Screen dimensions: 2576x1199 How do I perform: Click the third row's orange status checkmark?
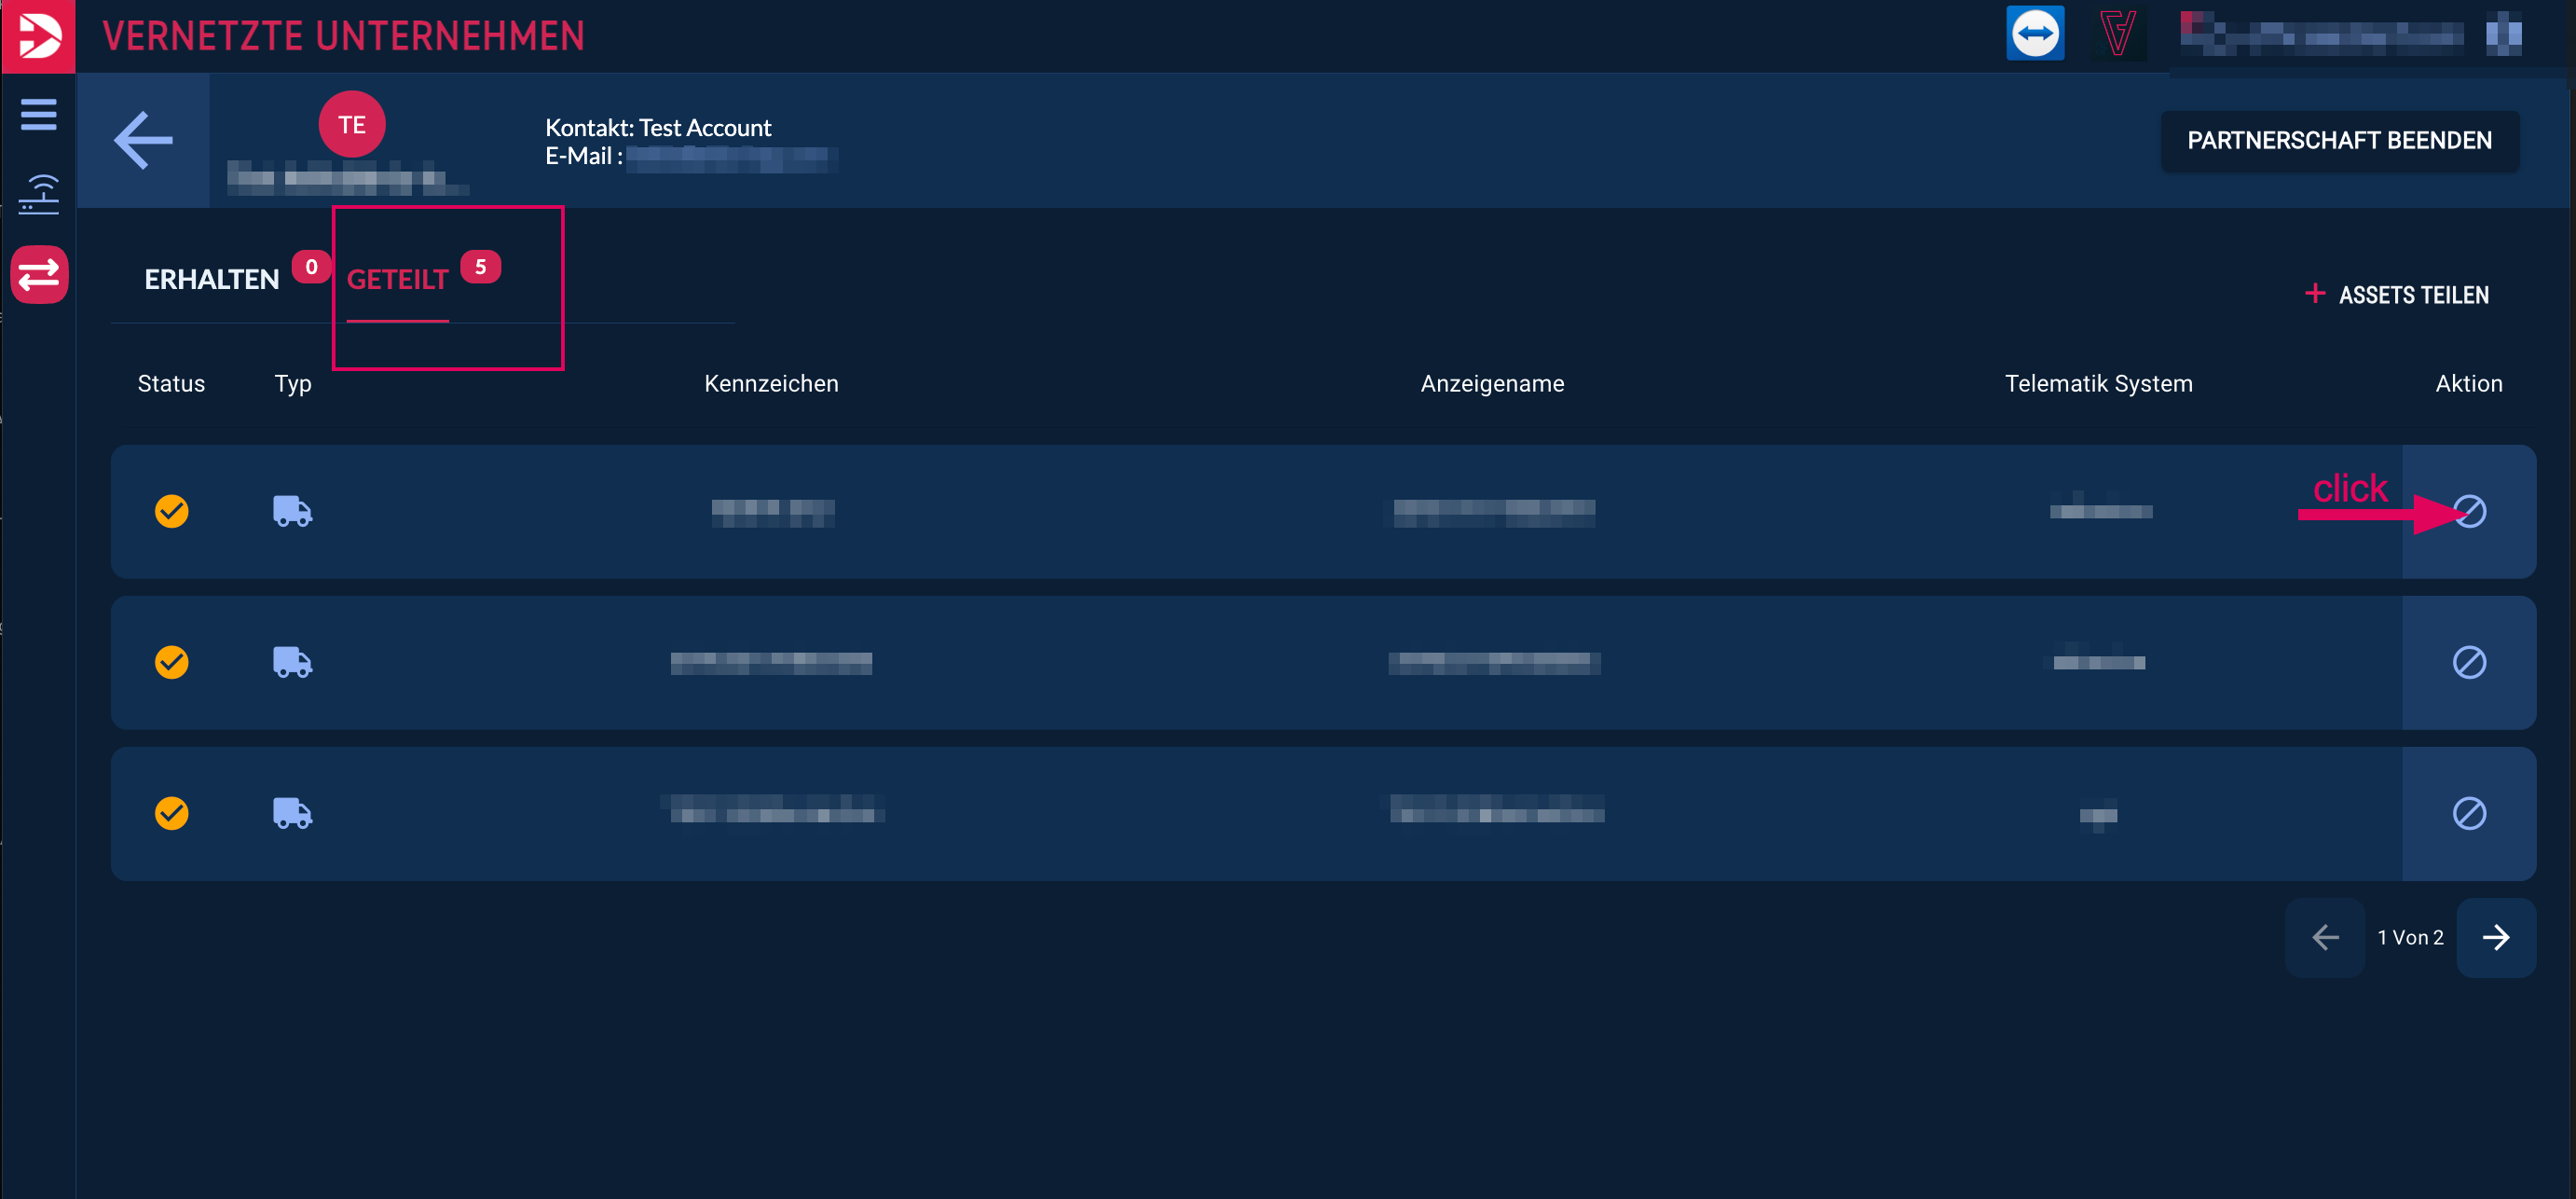172,813
